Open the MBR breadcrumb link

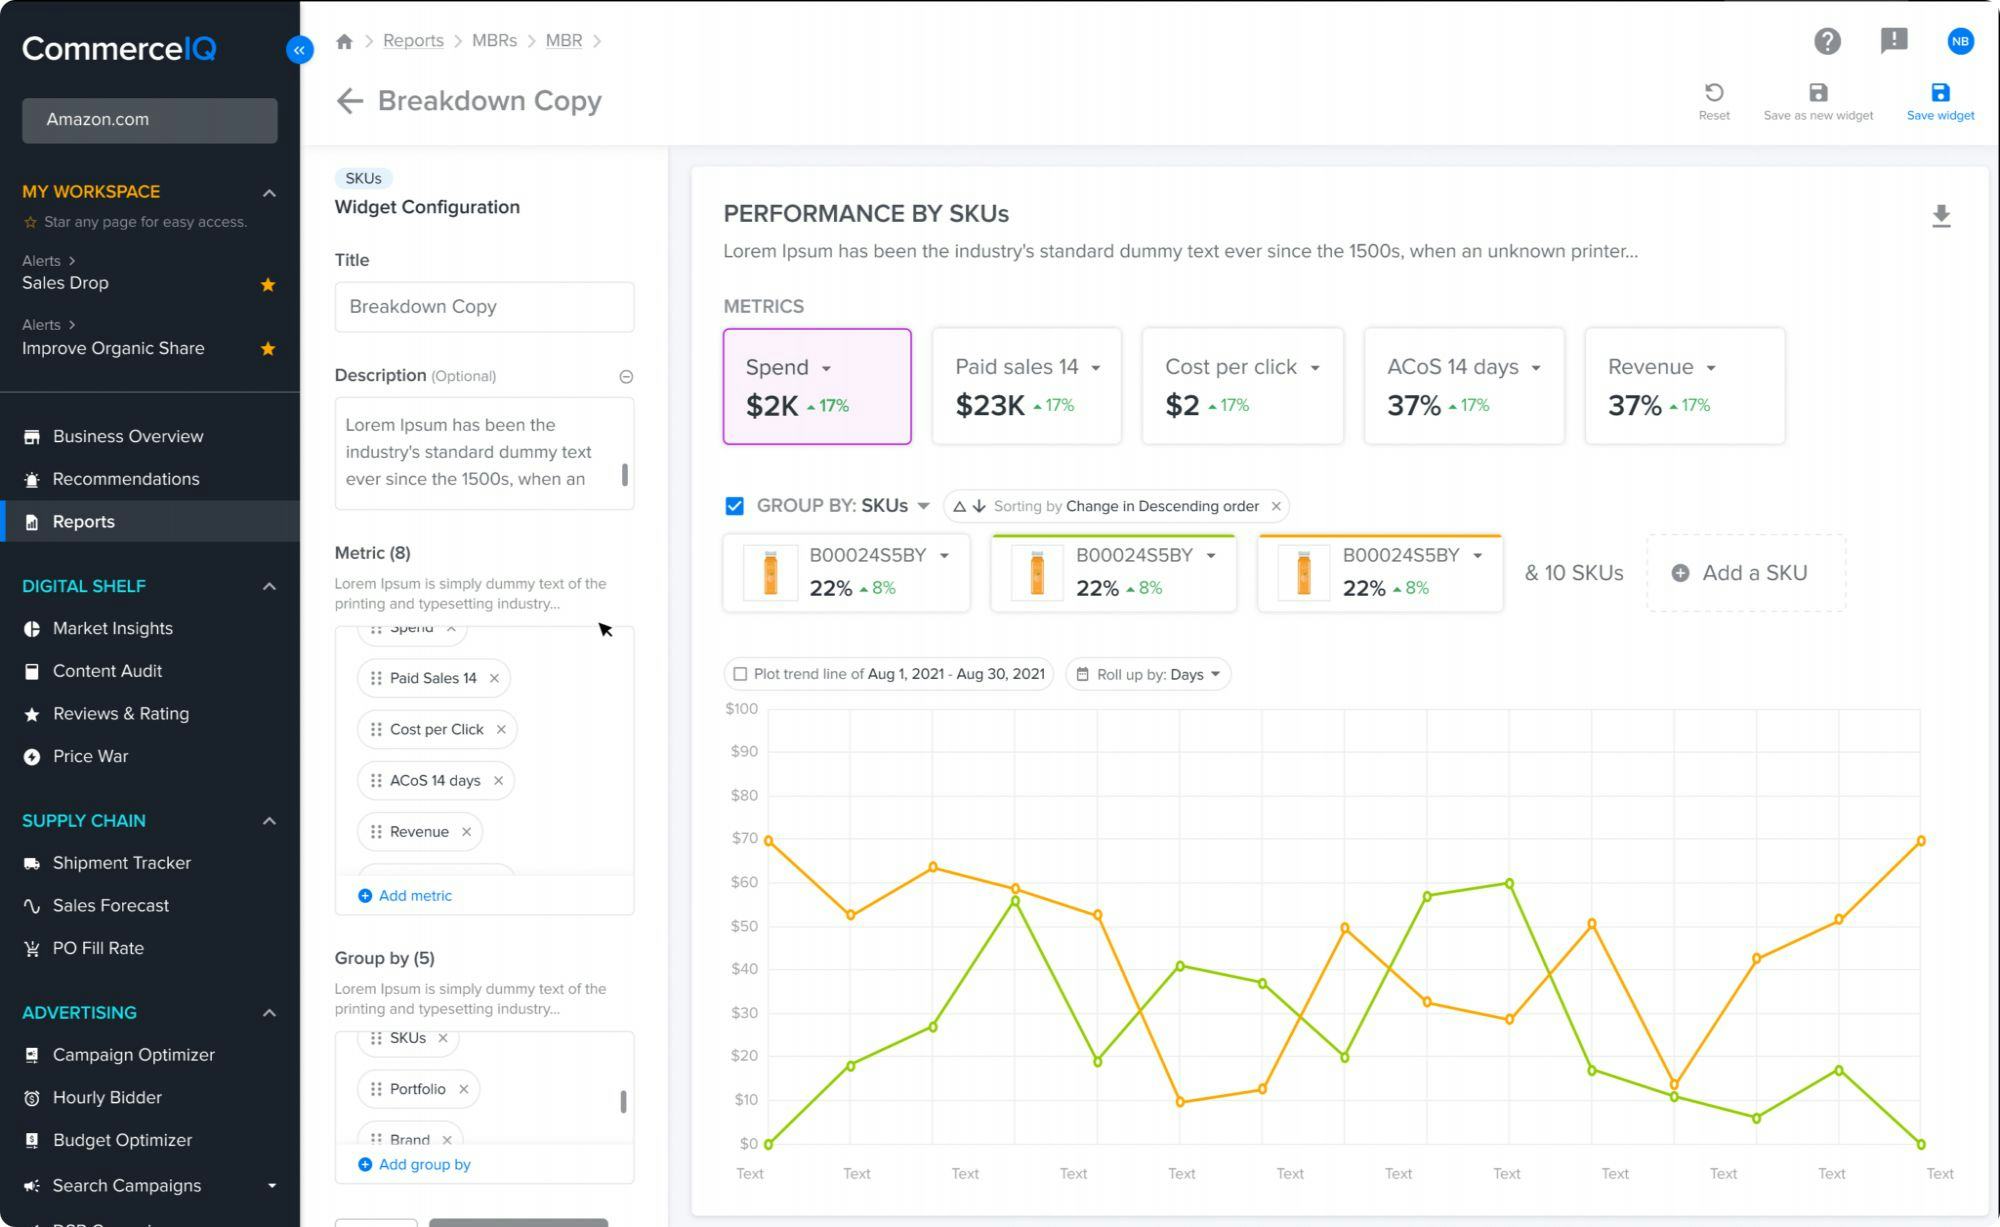[563, 40]
